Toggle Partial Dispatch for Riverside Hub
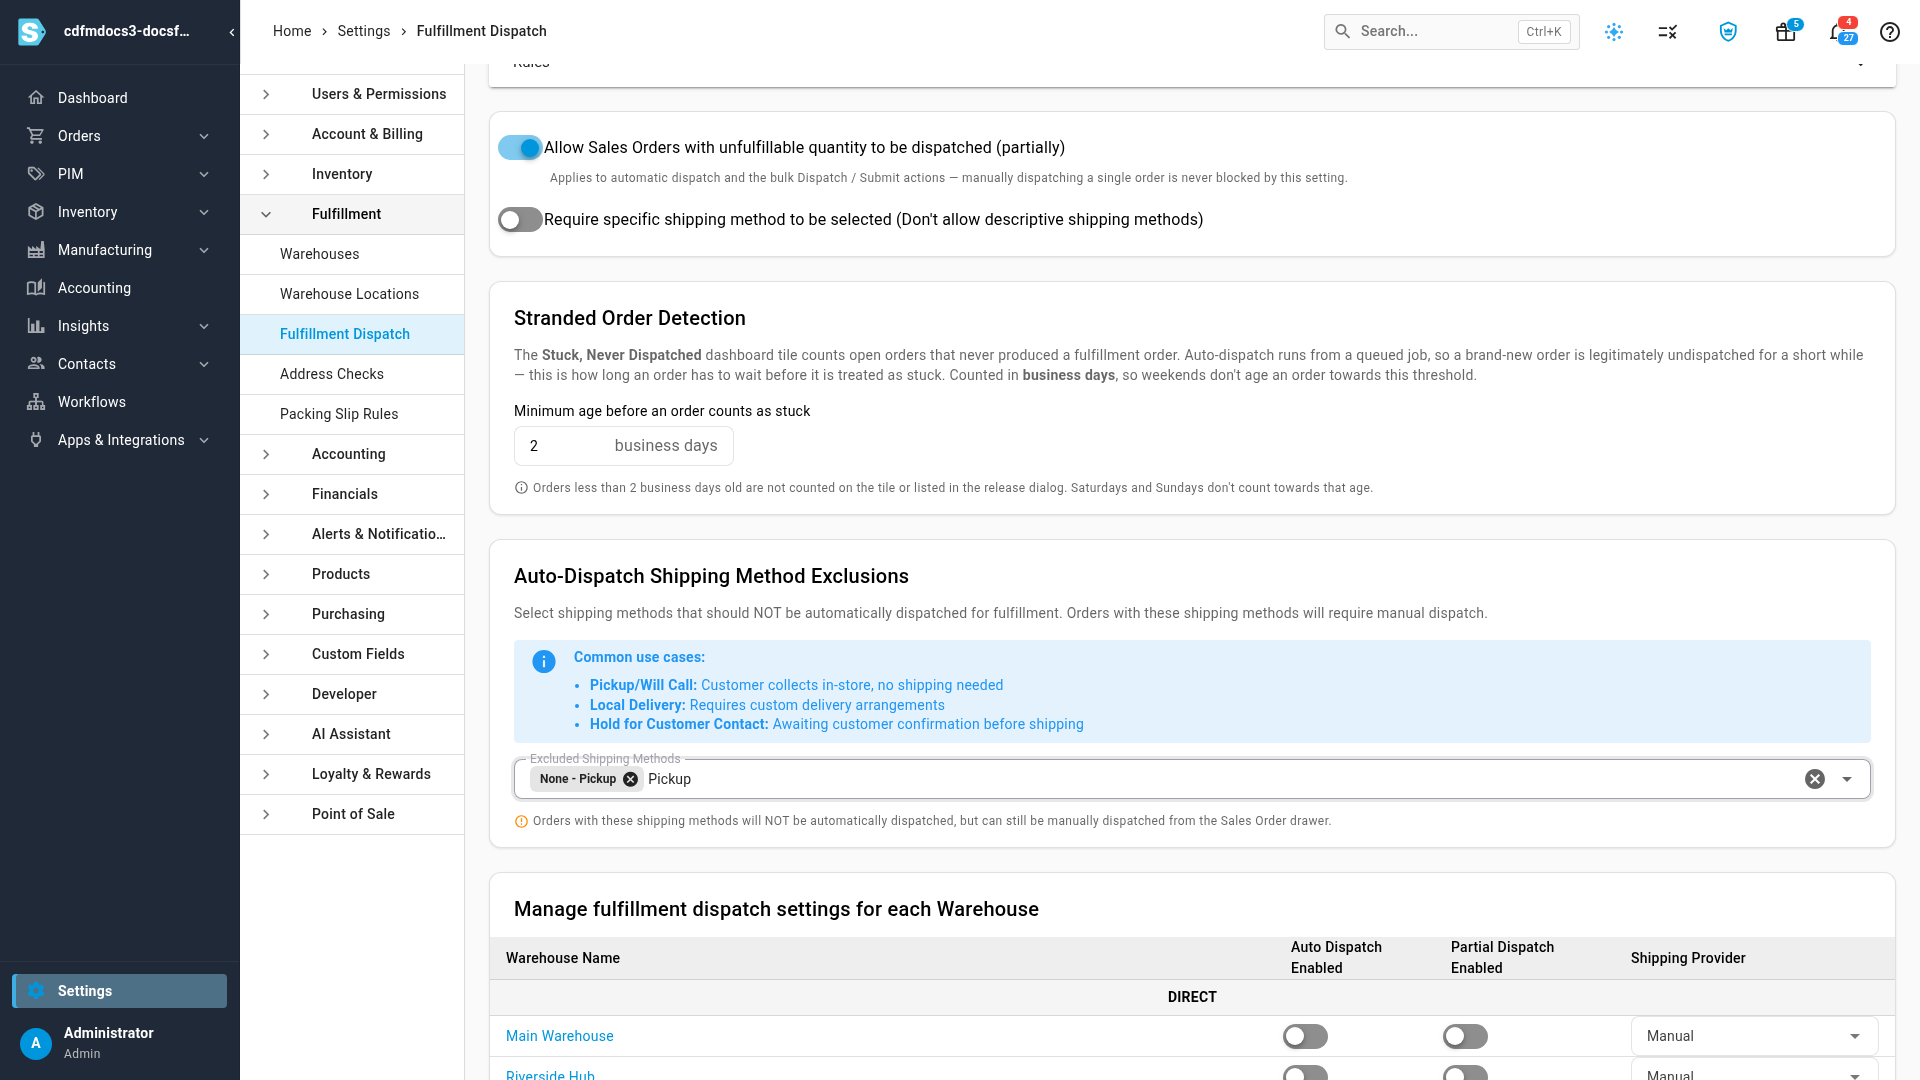Image resolution: width=1920 pixels, height=1080 pixels. [x=1465, y=1073]
